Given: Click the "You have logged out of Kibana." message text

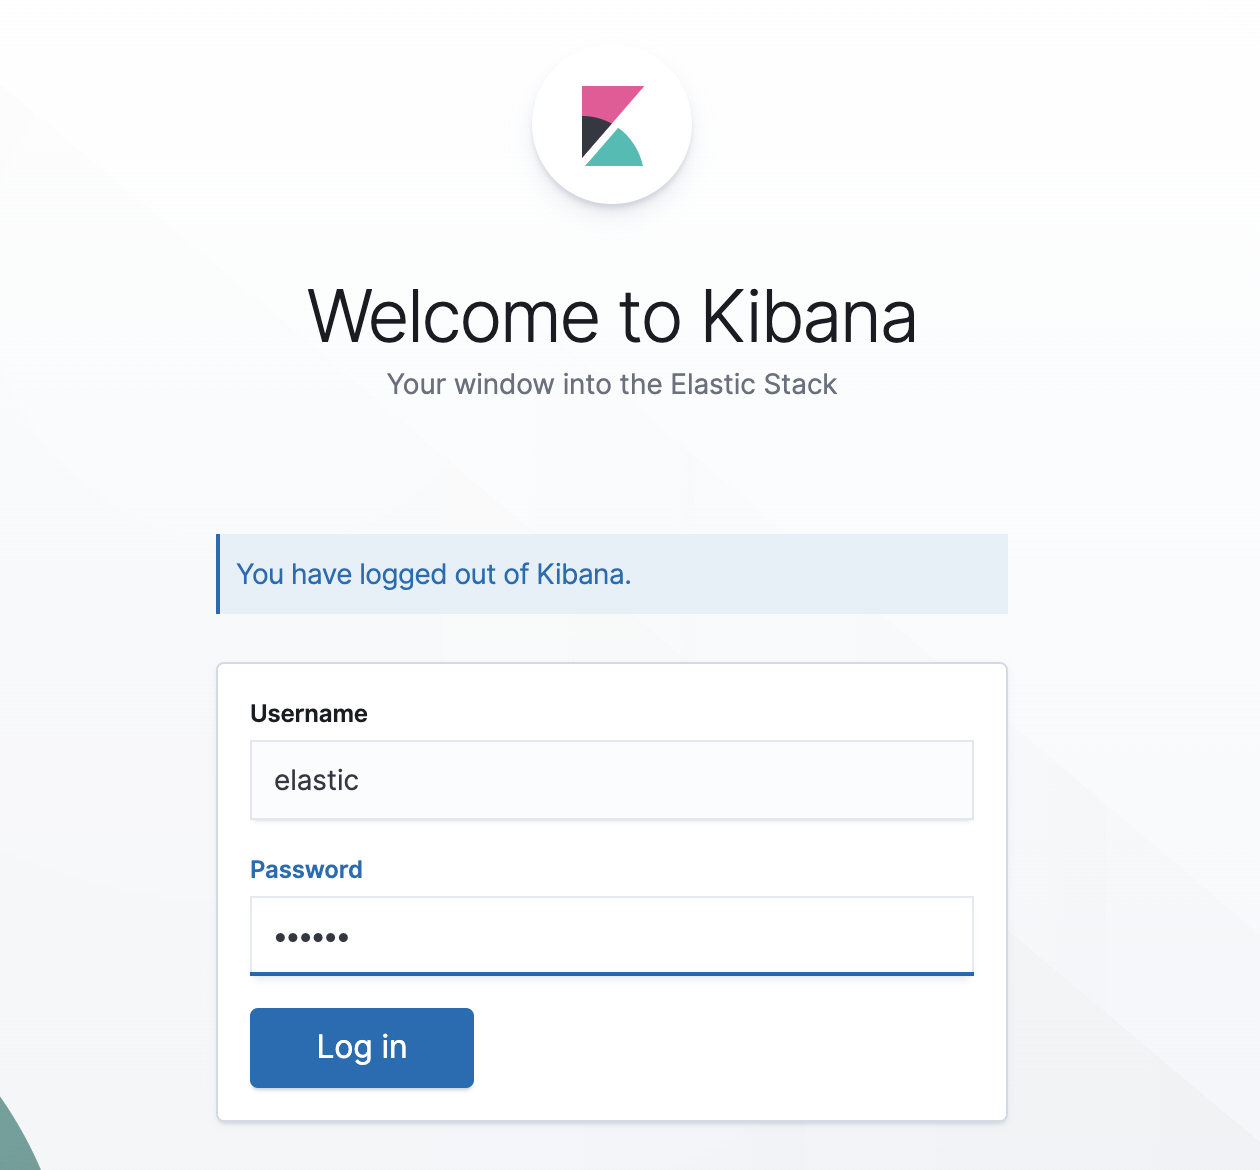Looking at the screenshot, I should click(433, 574).
